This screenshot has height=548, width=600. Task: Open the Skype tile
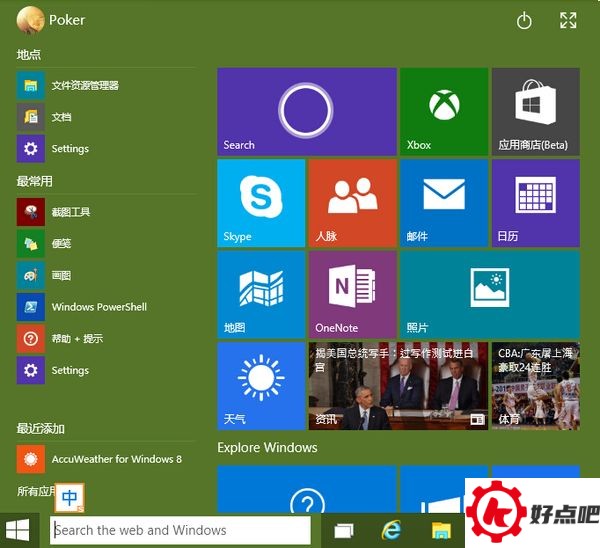pyautogui.click(x=261, y=203)
